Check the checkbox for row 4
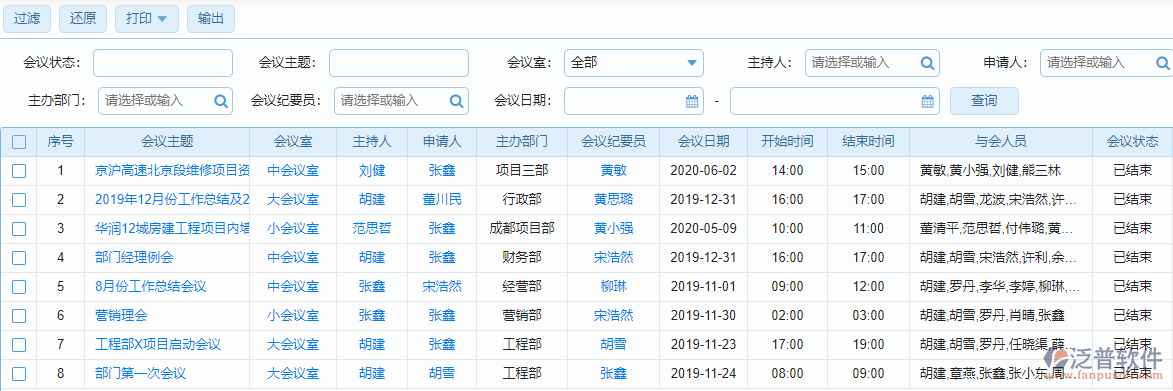Viewport: 1173px width, 391px height. point(19,258)
